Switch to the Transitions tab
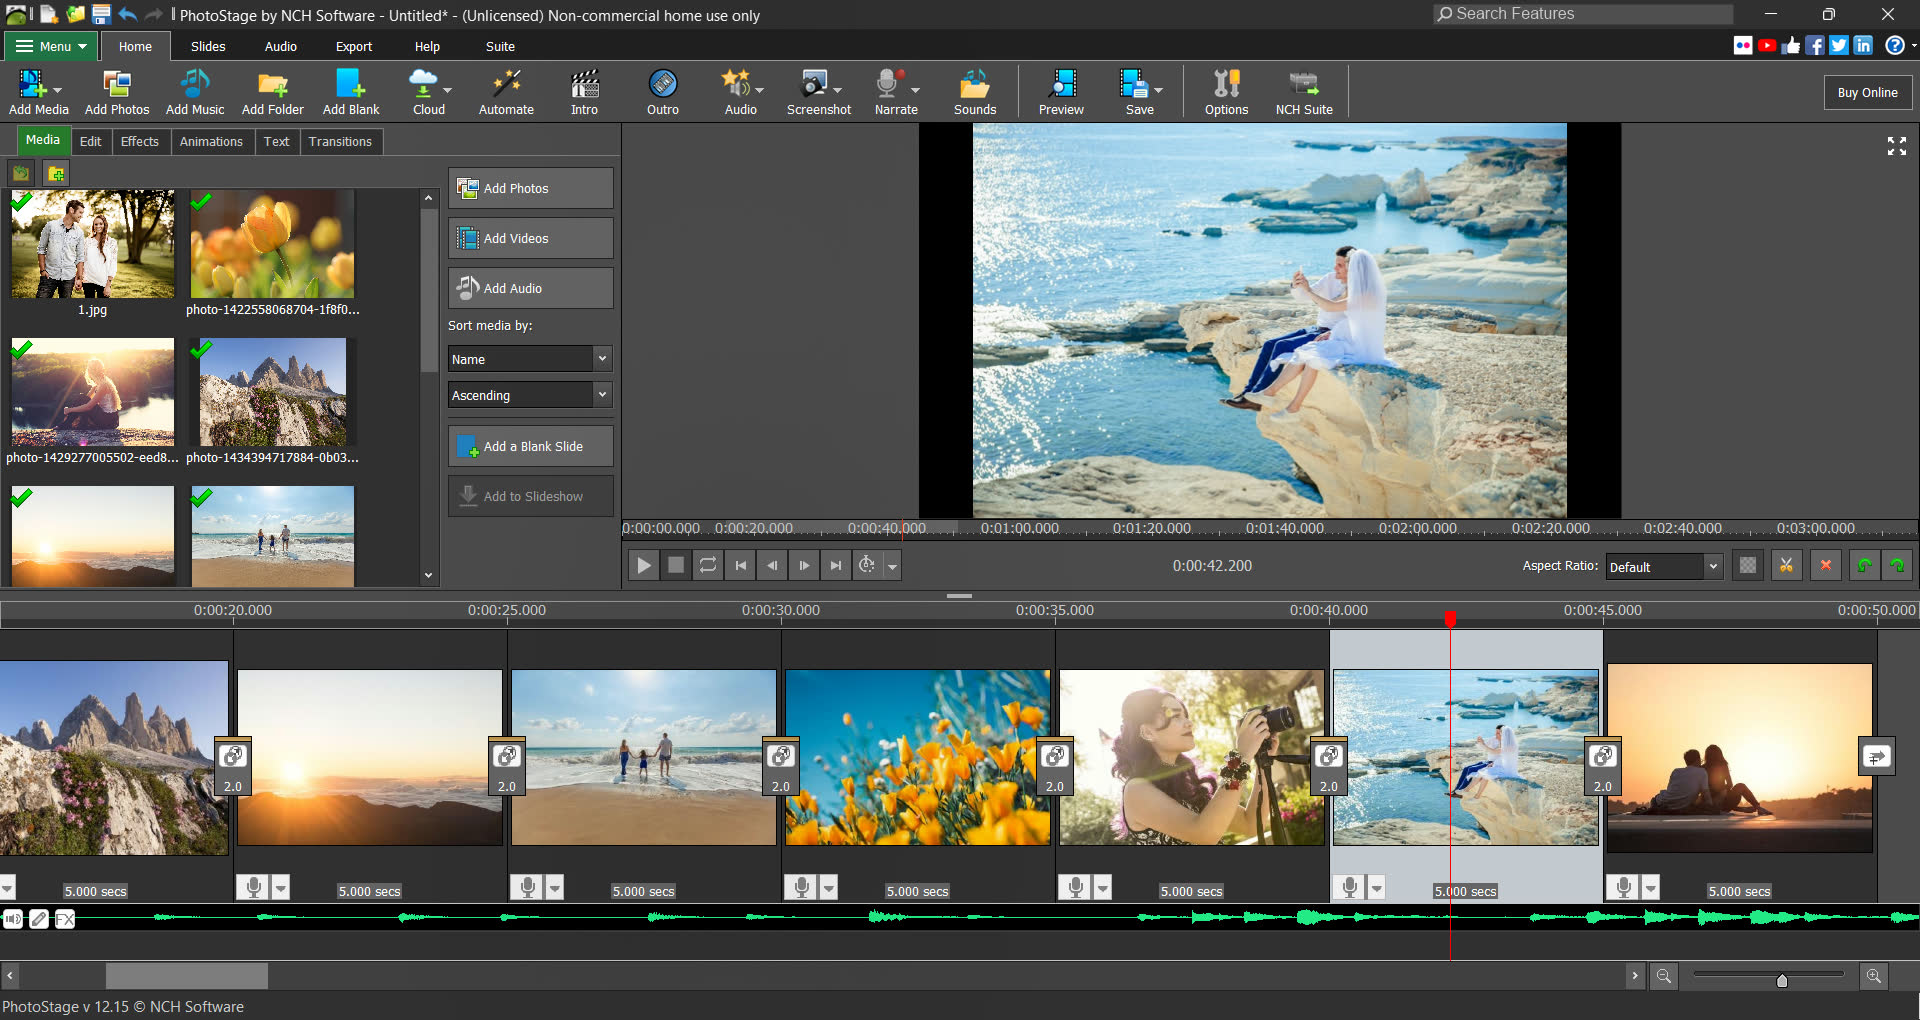Screen dimensions: 1920x1020 click(x=340, y=142)
